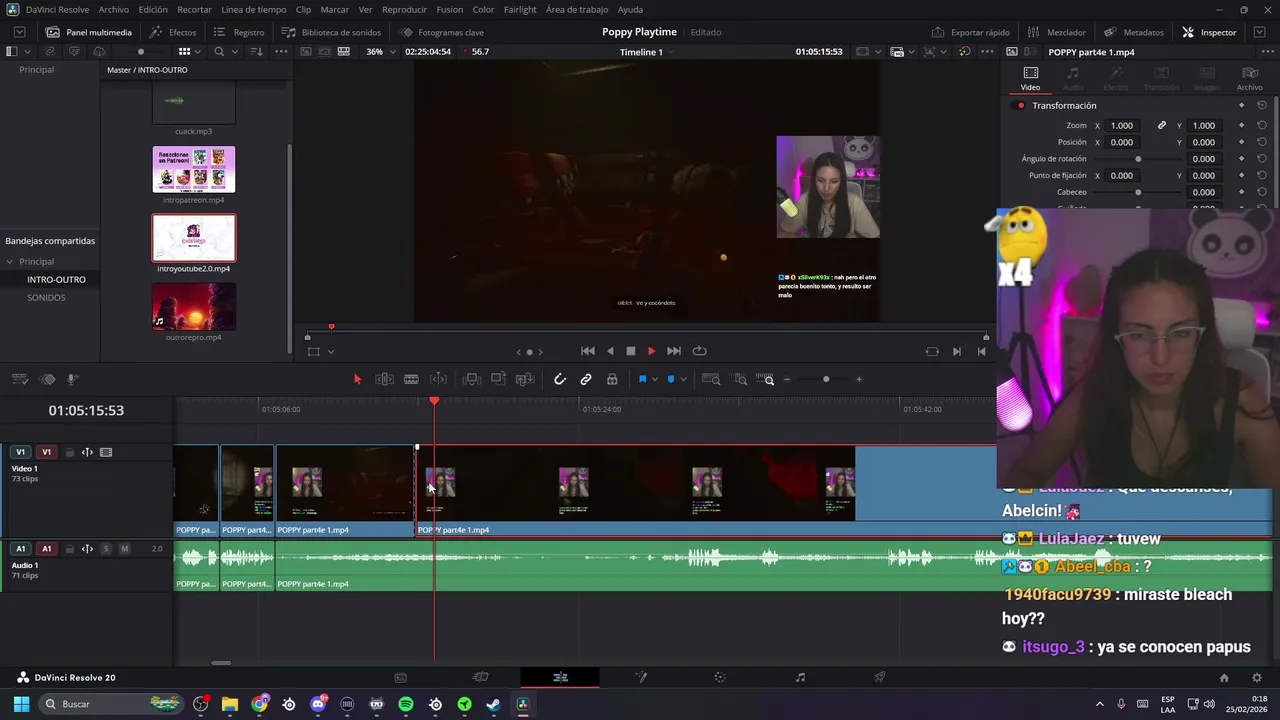Open Spotify from the Windows taskbar
This screenshot has height=720, width=1280.
click(x=406, y=704)
